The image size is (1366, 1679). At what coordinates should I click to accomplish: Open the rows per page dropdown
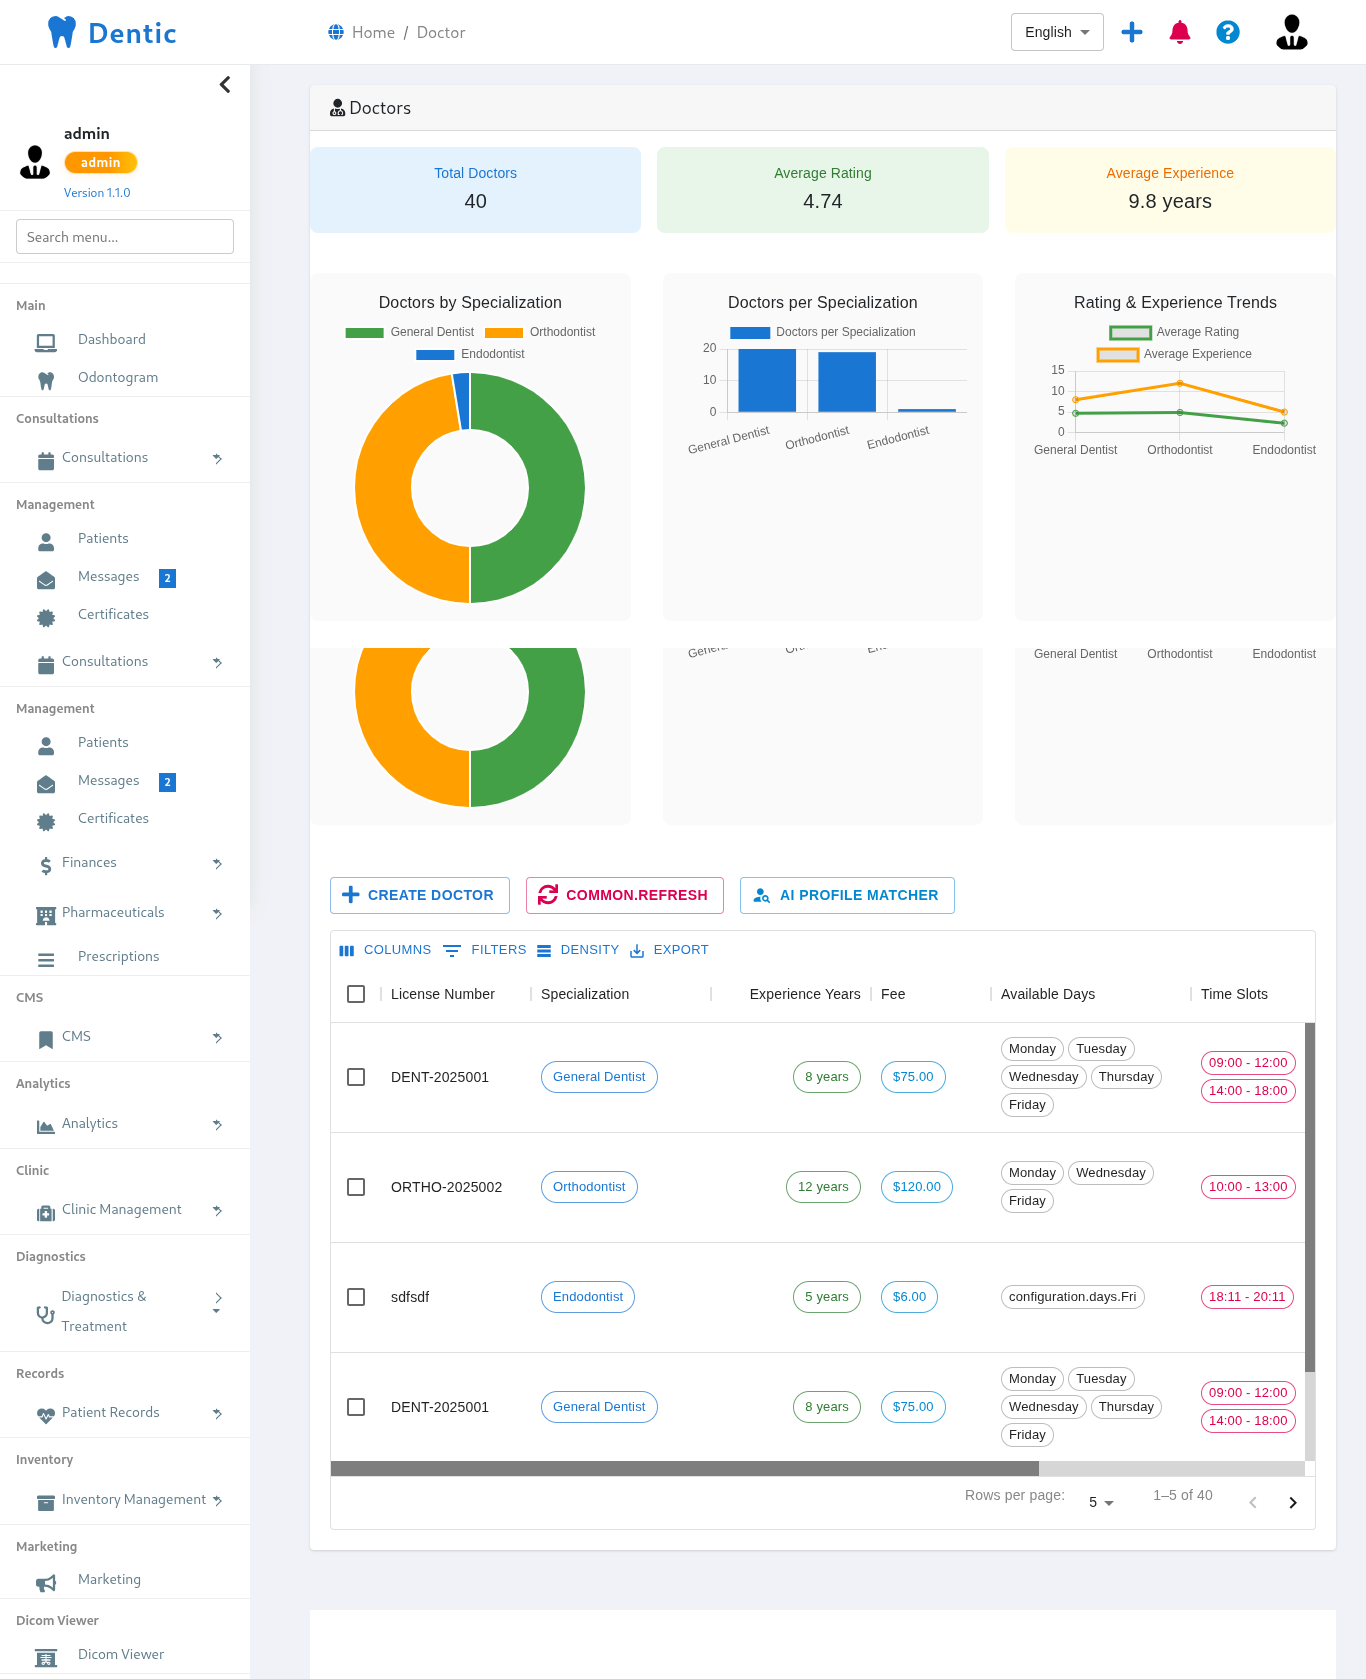click(x=1101, y=1503)
